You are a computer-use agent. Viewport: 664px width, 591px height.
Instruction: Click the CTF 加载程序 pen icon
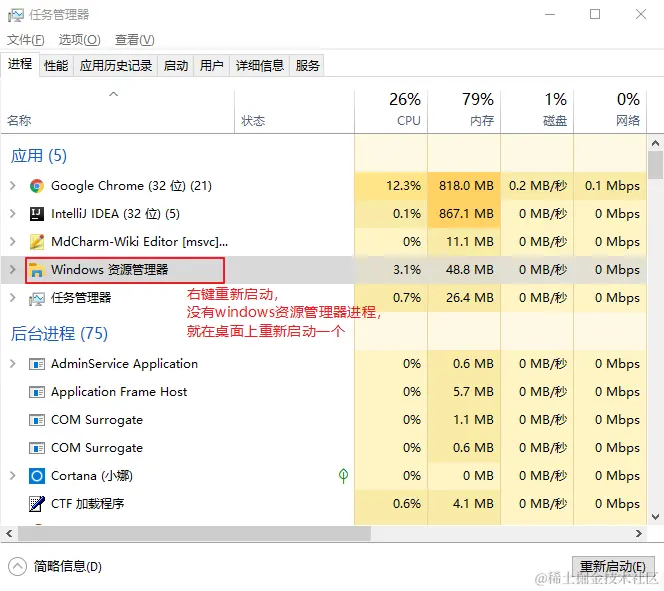coord(37,504)
